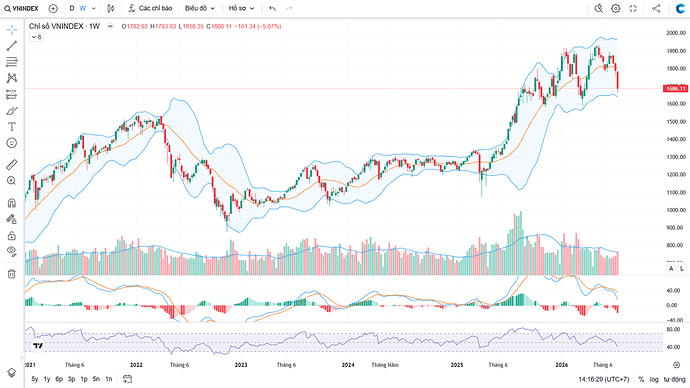Toggle hide all drawings eye icon
The image size is (690, 388).
coord(12,252)
